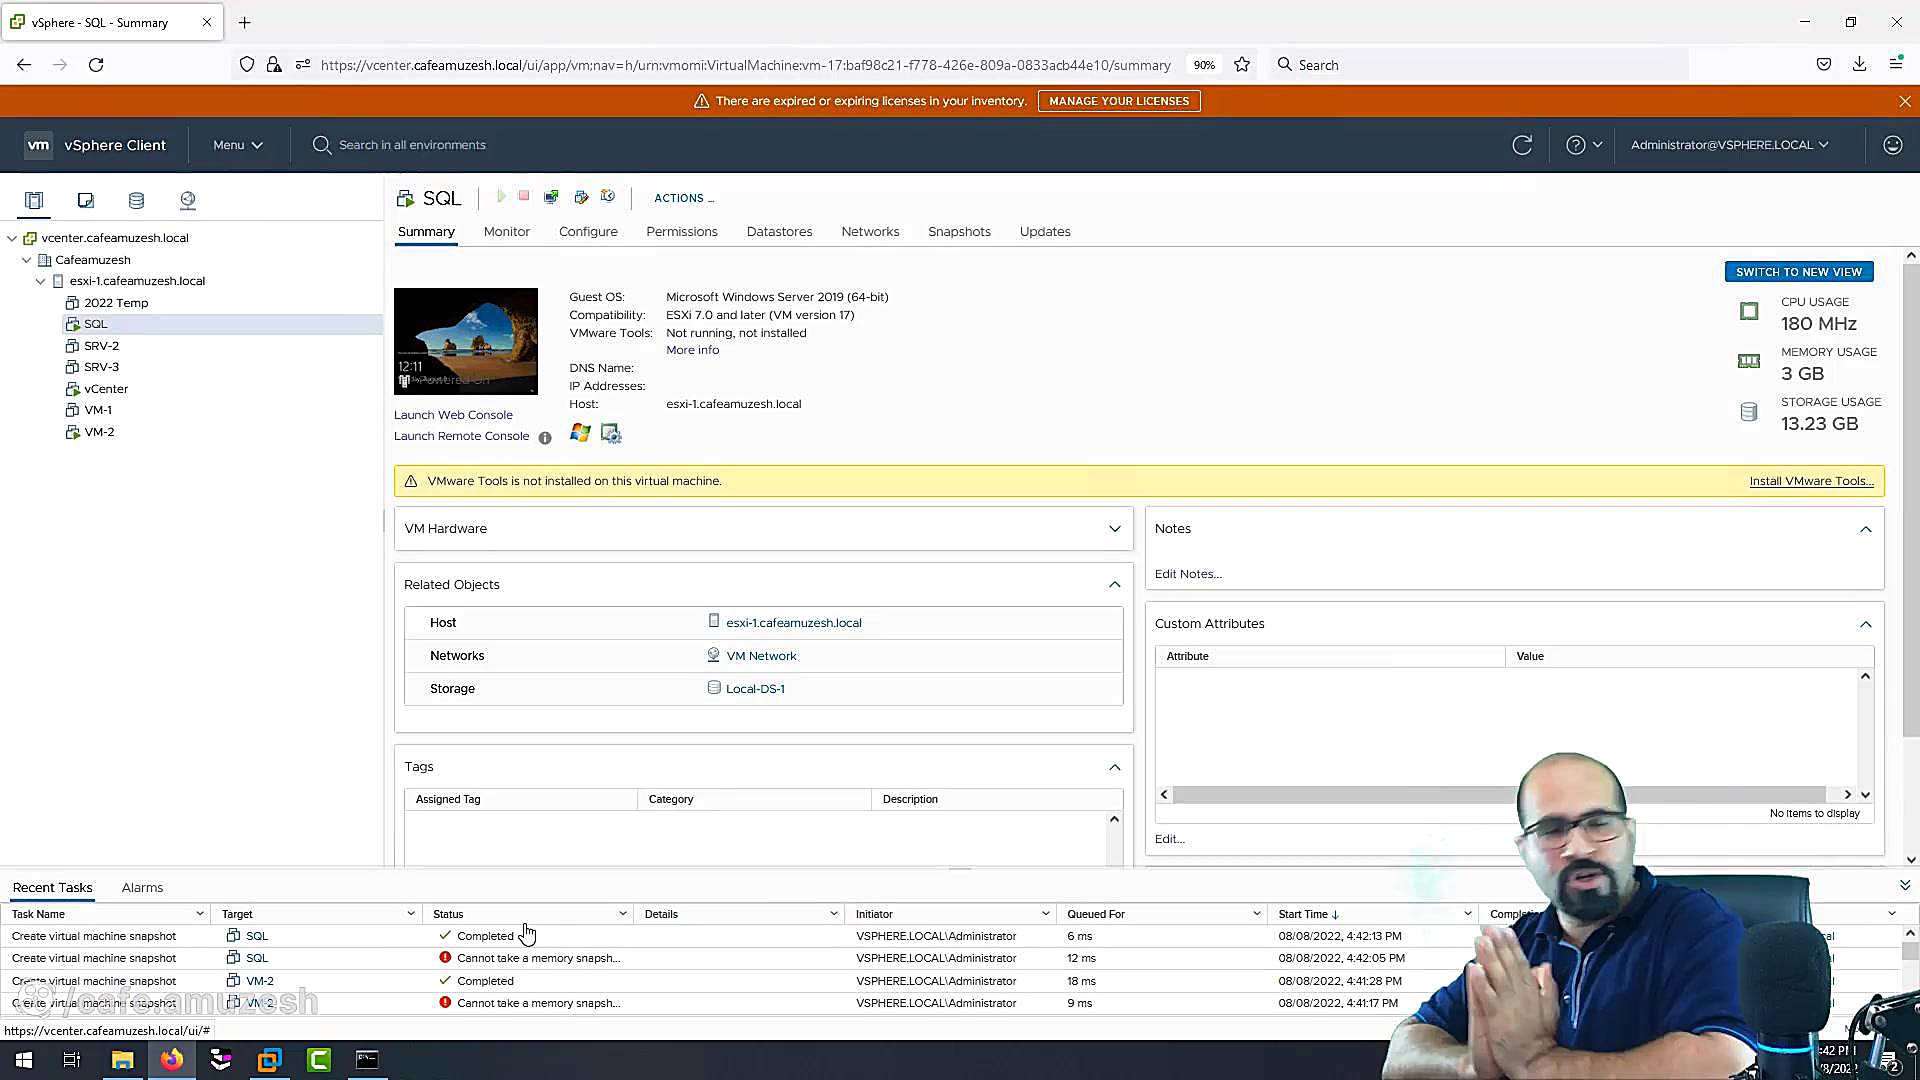Switch to the Configure tab
The height and width of the screenshot is (1080, 1920).
tap(588, 232)
